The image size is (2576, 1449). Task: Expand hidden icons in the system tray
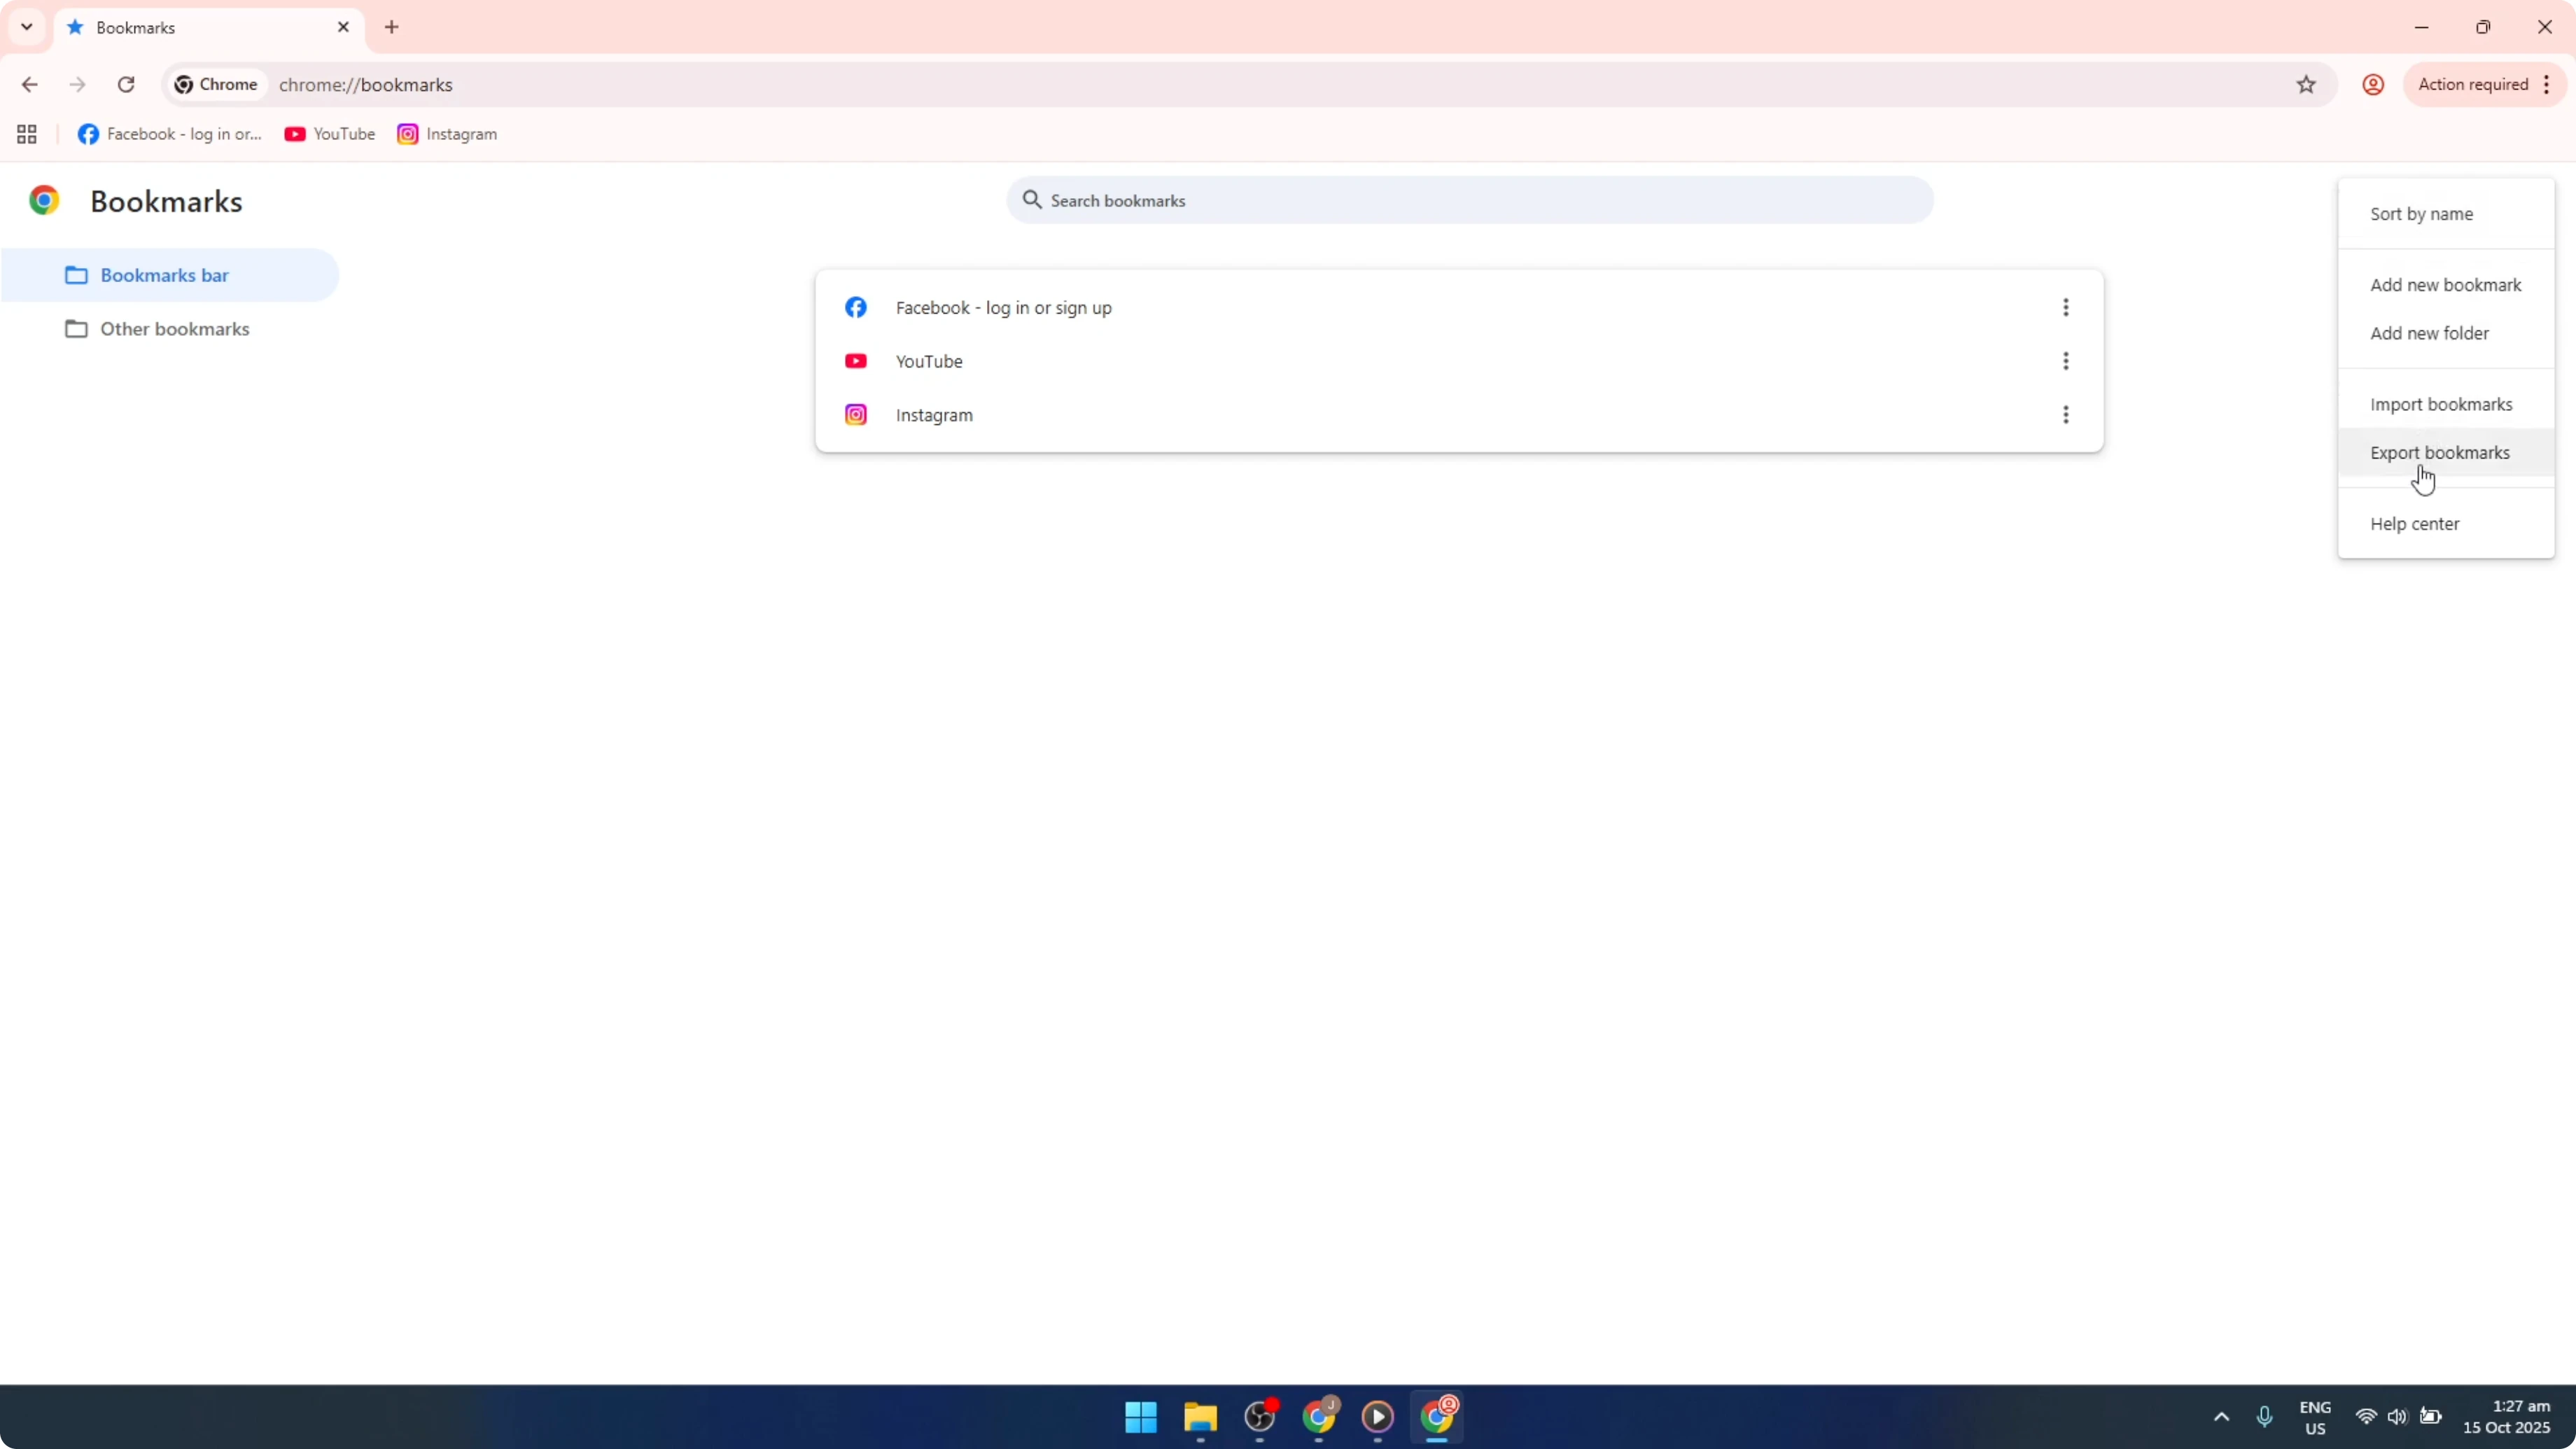point(2220,1417)
